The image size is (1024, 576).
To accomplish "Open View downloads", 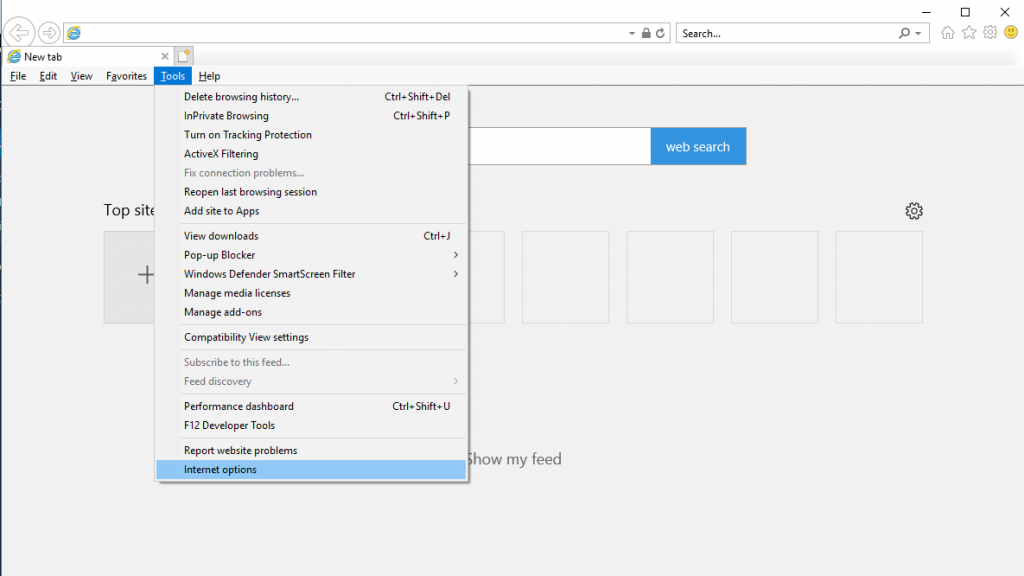I will pos(312,236).
